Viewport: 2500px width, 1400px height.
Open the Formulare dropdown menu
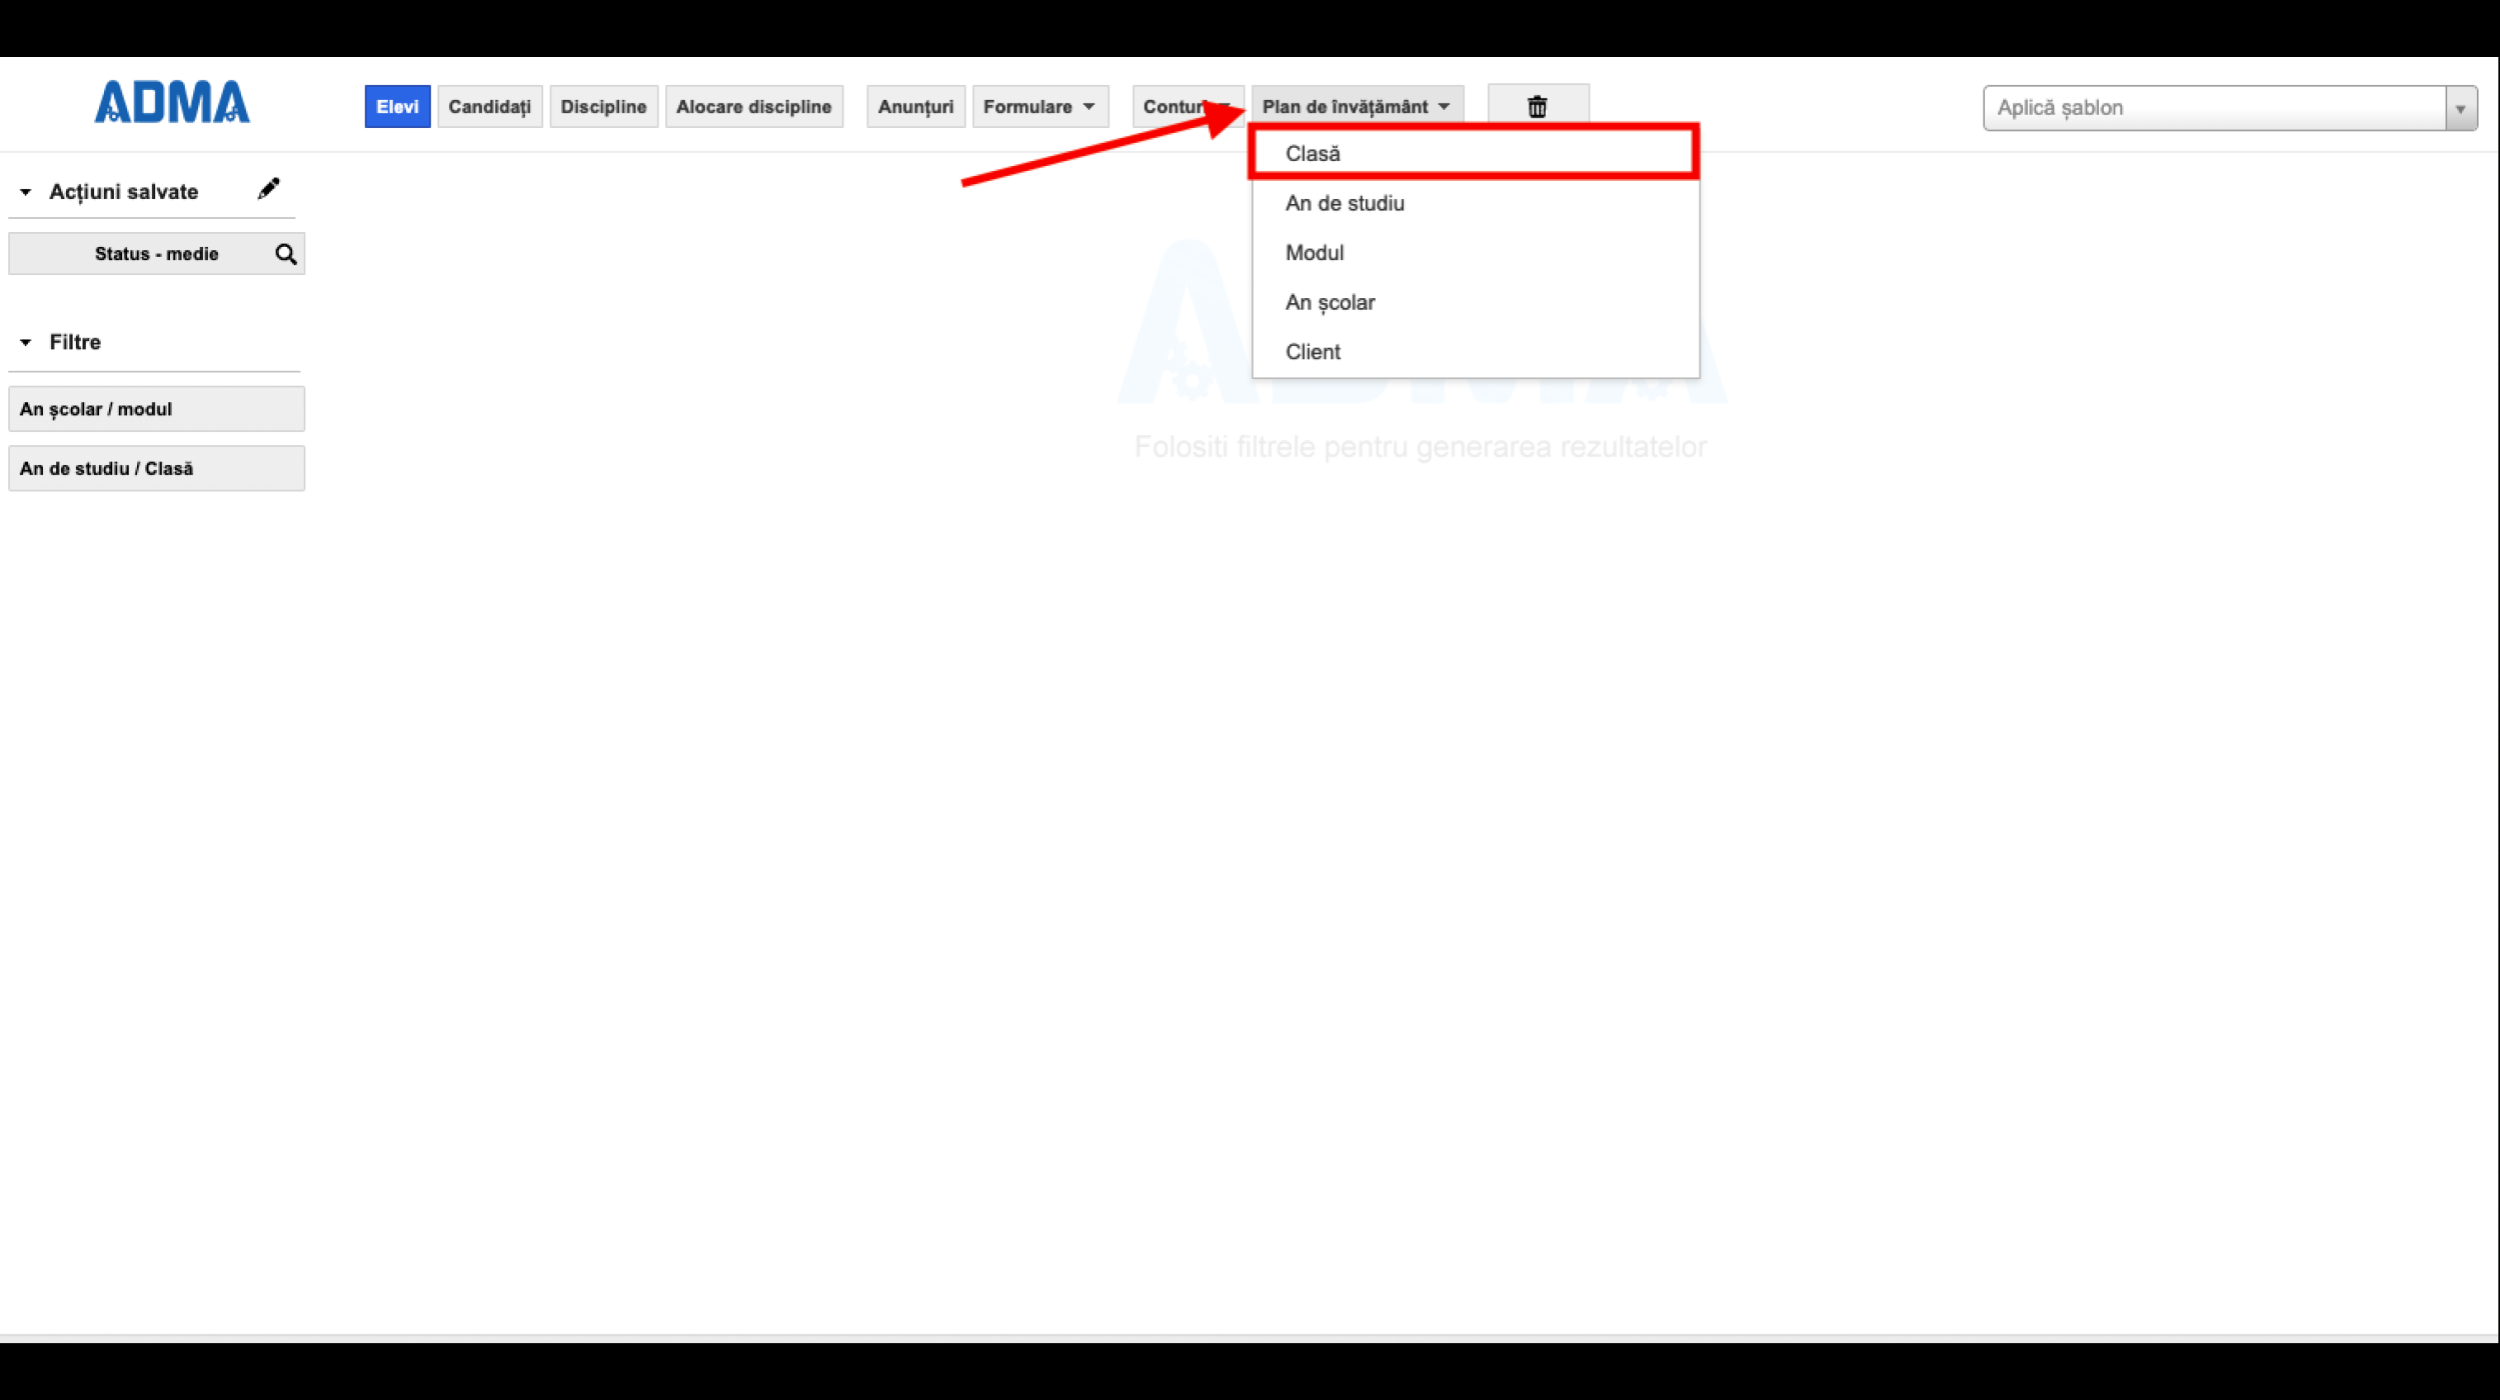click(x=1039, y=107)
